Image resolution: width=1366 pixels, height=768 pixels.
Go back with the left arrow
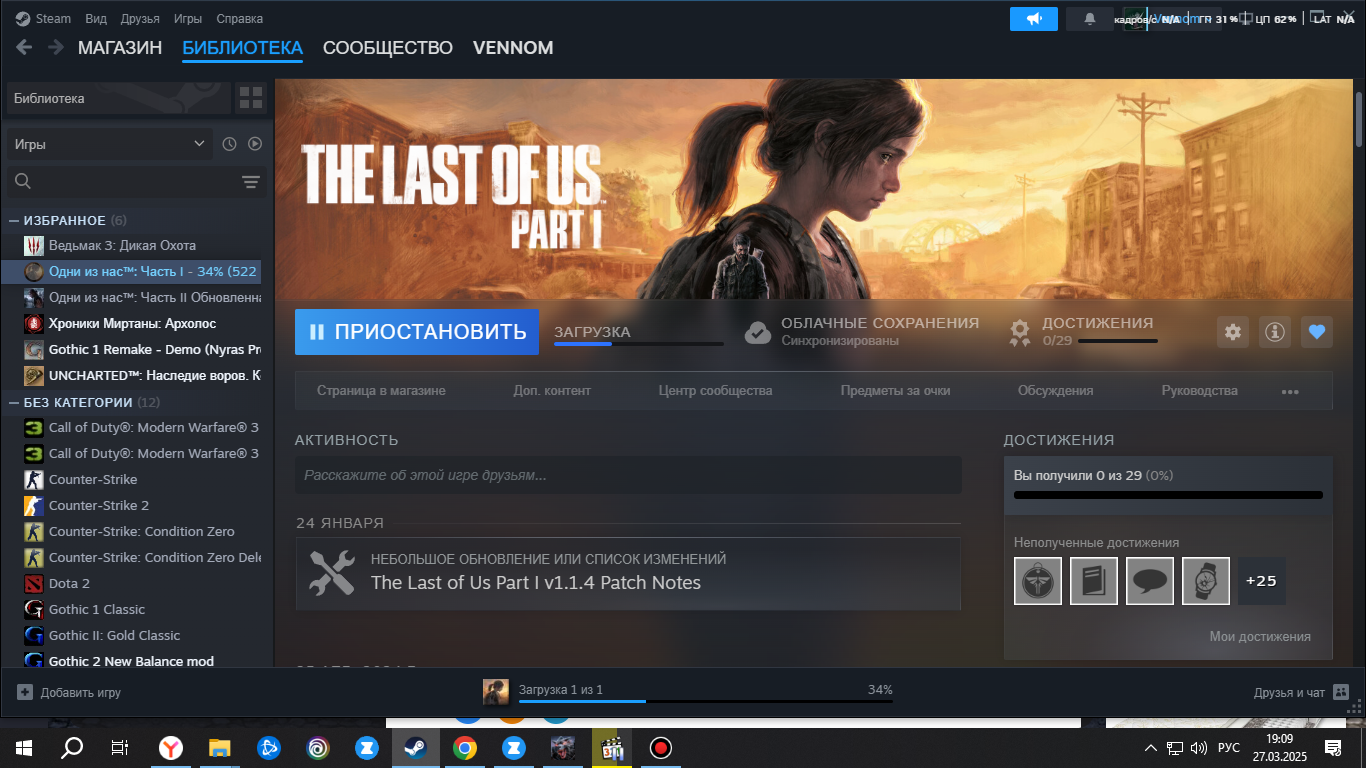pos(24,47)
